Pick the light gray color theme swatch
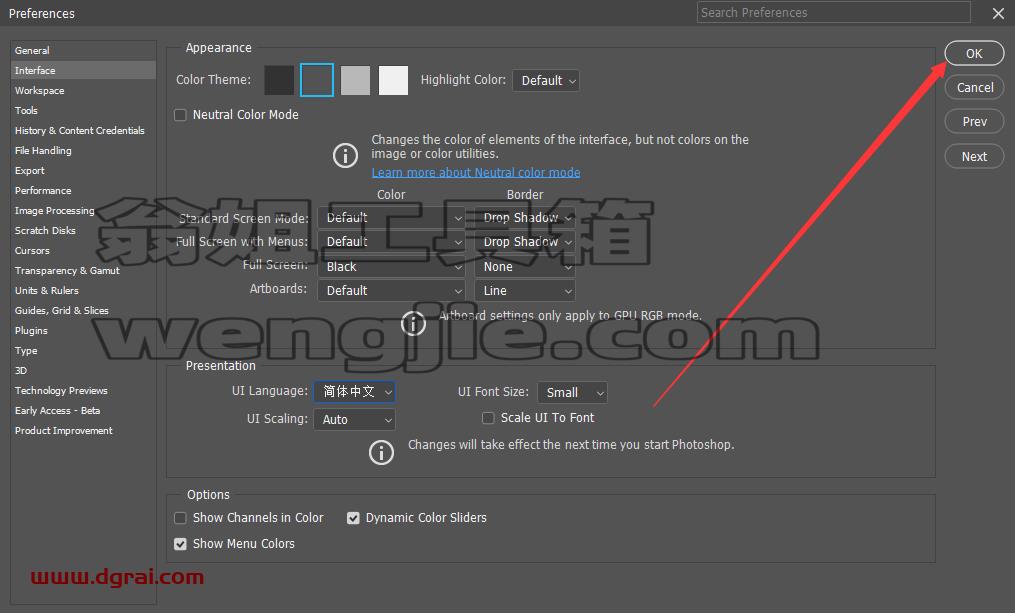 point(355,80)
